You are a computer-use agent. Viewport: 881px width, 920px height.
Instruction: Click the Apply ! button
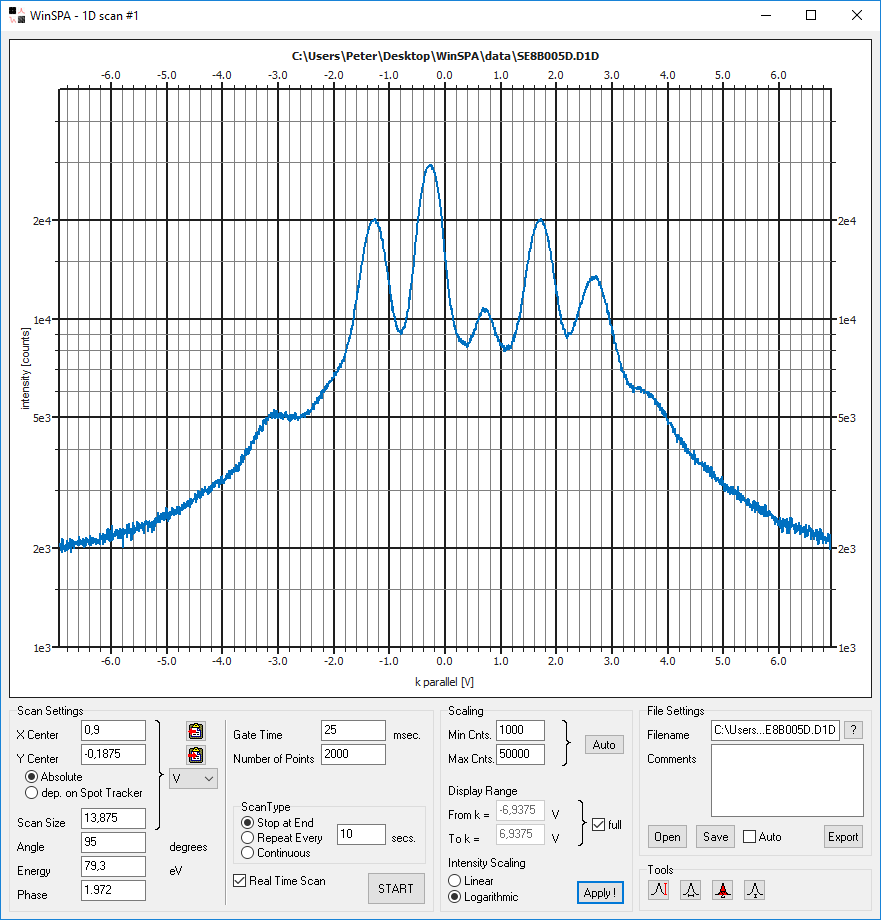pos(600,892)
